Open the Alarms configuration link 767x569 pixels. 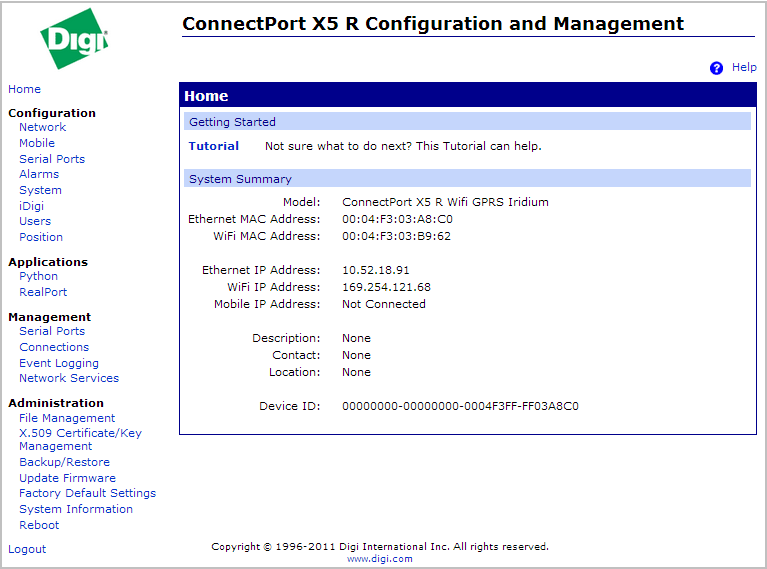[x=39, y=174]
